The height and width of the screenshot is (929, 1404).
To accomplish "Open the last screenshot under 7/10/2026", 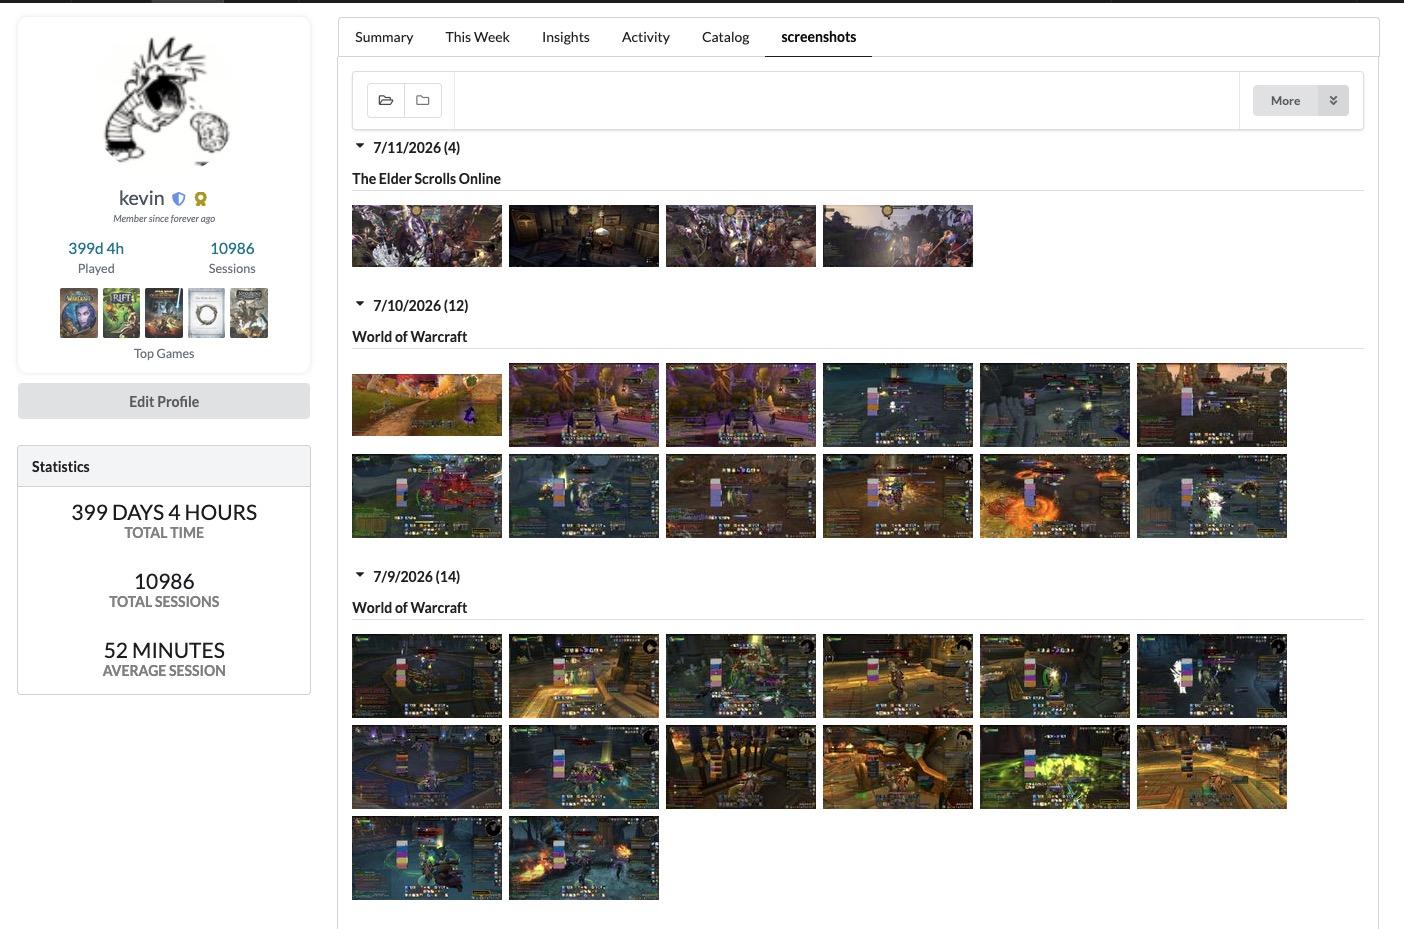I will click(1212, 496).
